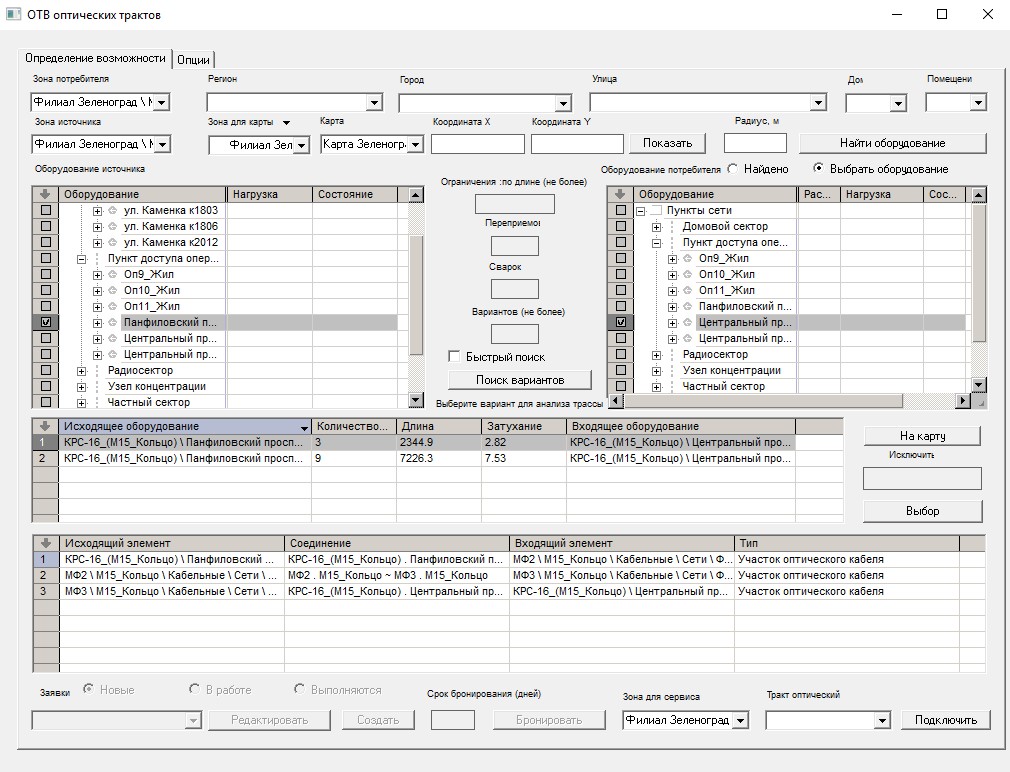Image resolution: width=1010 pixels, height=772 pixels.
Task: Select Оп9_Жил in consumer equipment tree
Action: point(723,258)
